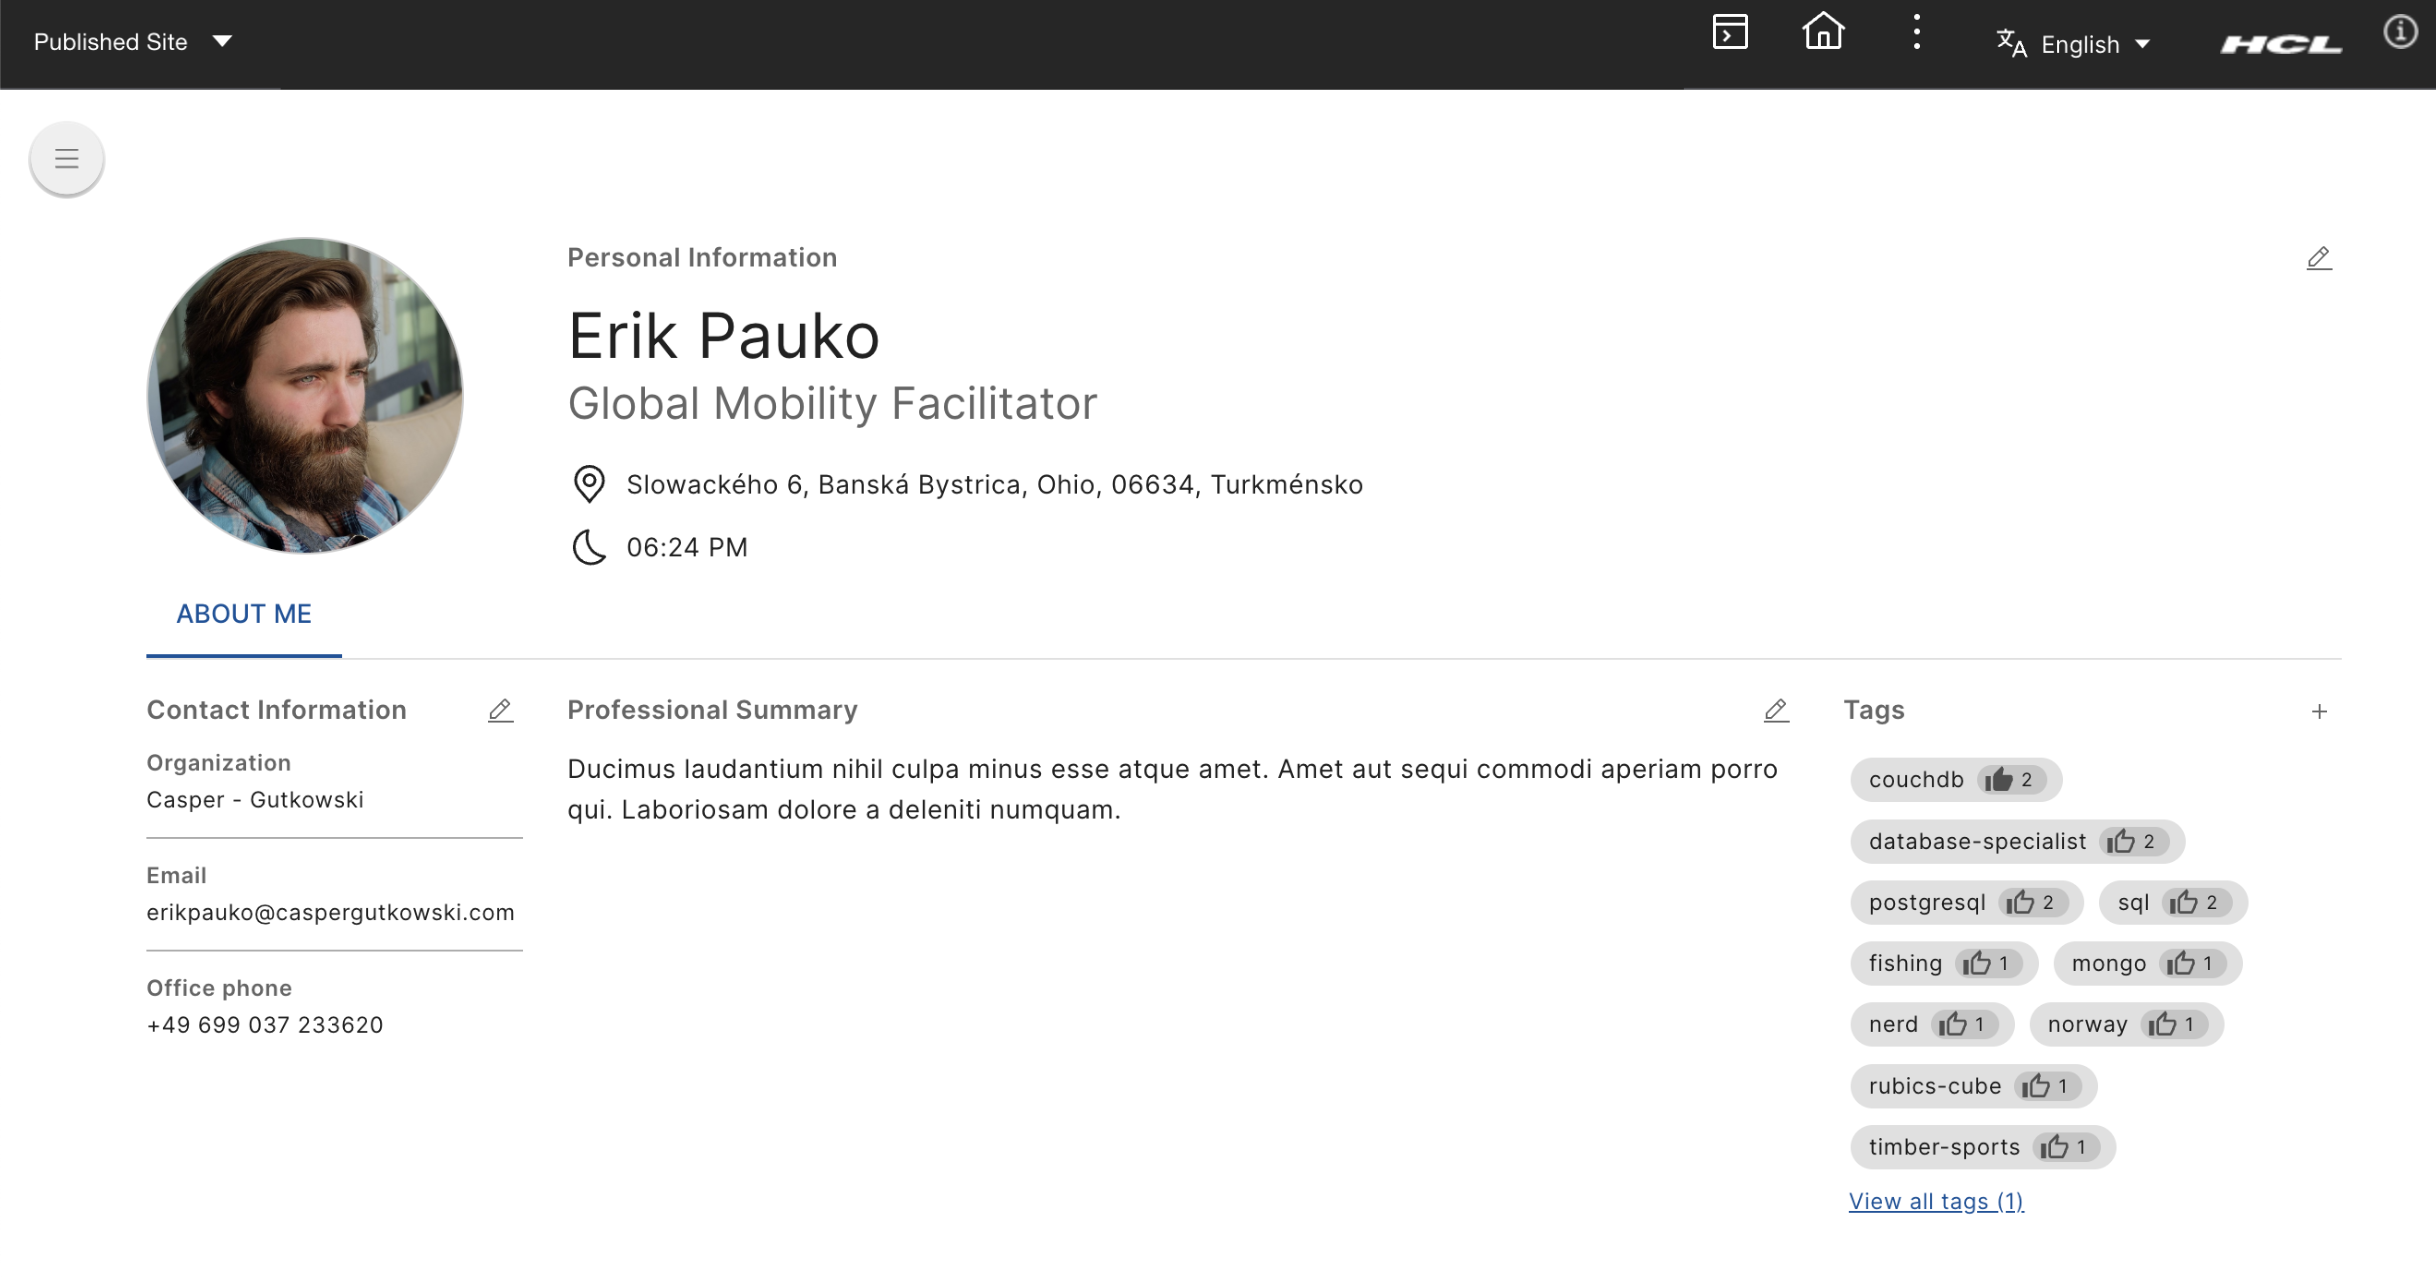The width and height of the screenshot is (2436, 1278).
Task: Click the sql tag chip
Action: coord(2134,902)
